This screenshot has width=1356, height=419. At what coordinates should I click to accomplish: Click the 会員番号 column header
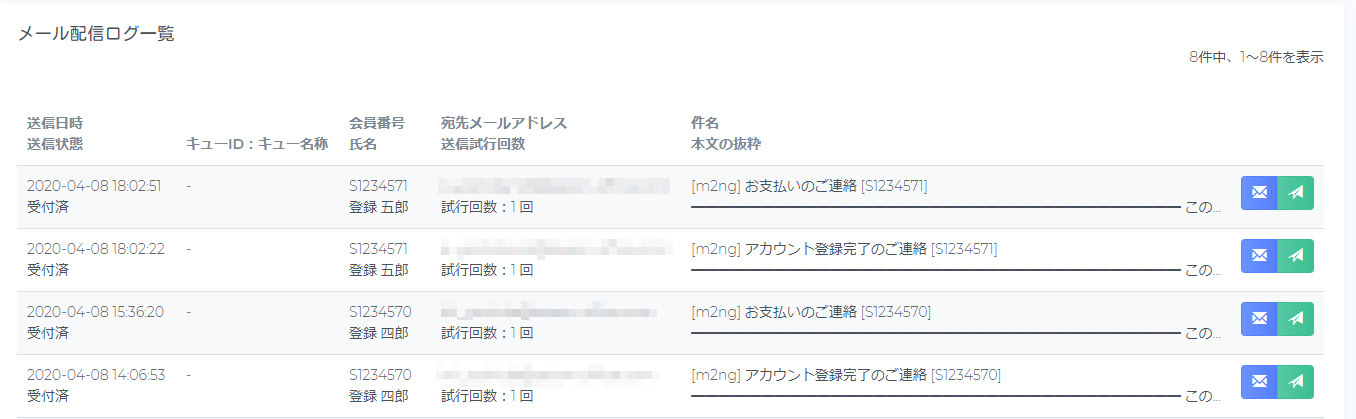pyautogui.click(x=377, y=124)
